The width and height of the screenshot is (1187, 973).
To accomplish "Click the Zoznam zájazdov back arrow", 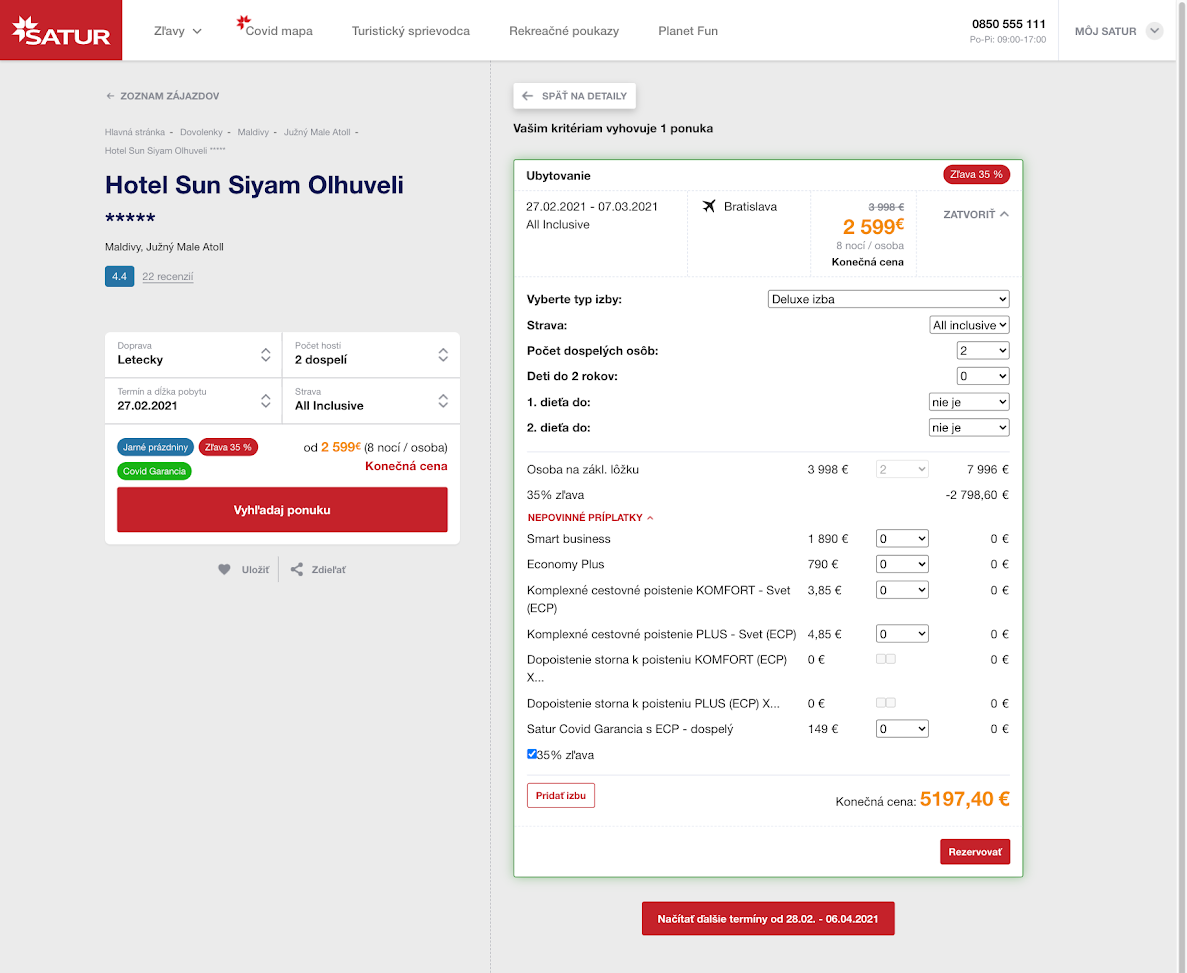I will [x=110, y=97].
